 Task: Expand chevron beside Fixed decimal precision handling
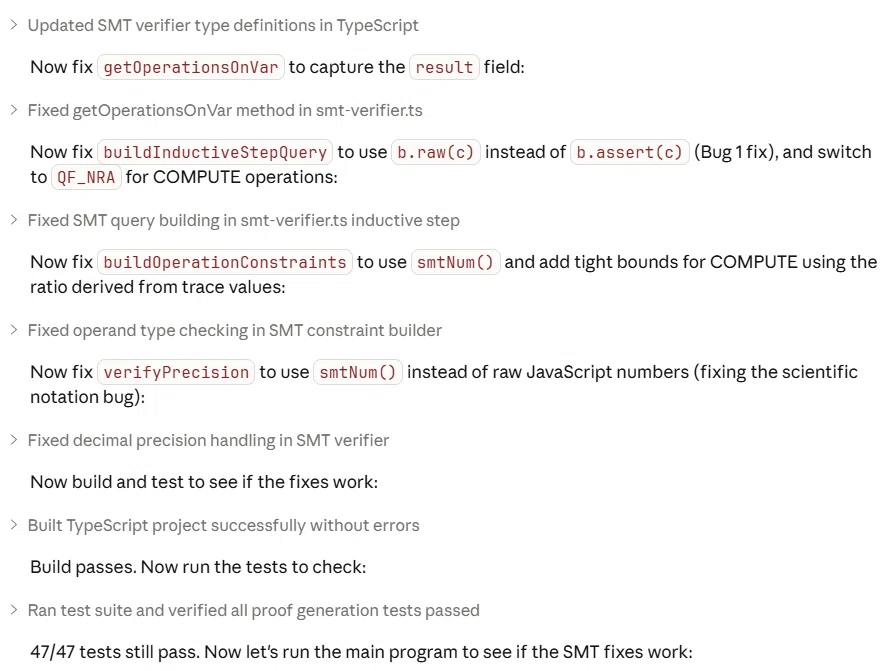(14, 440)
